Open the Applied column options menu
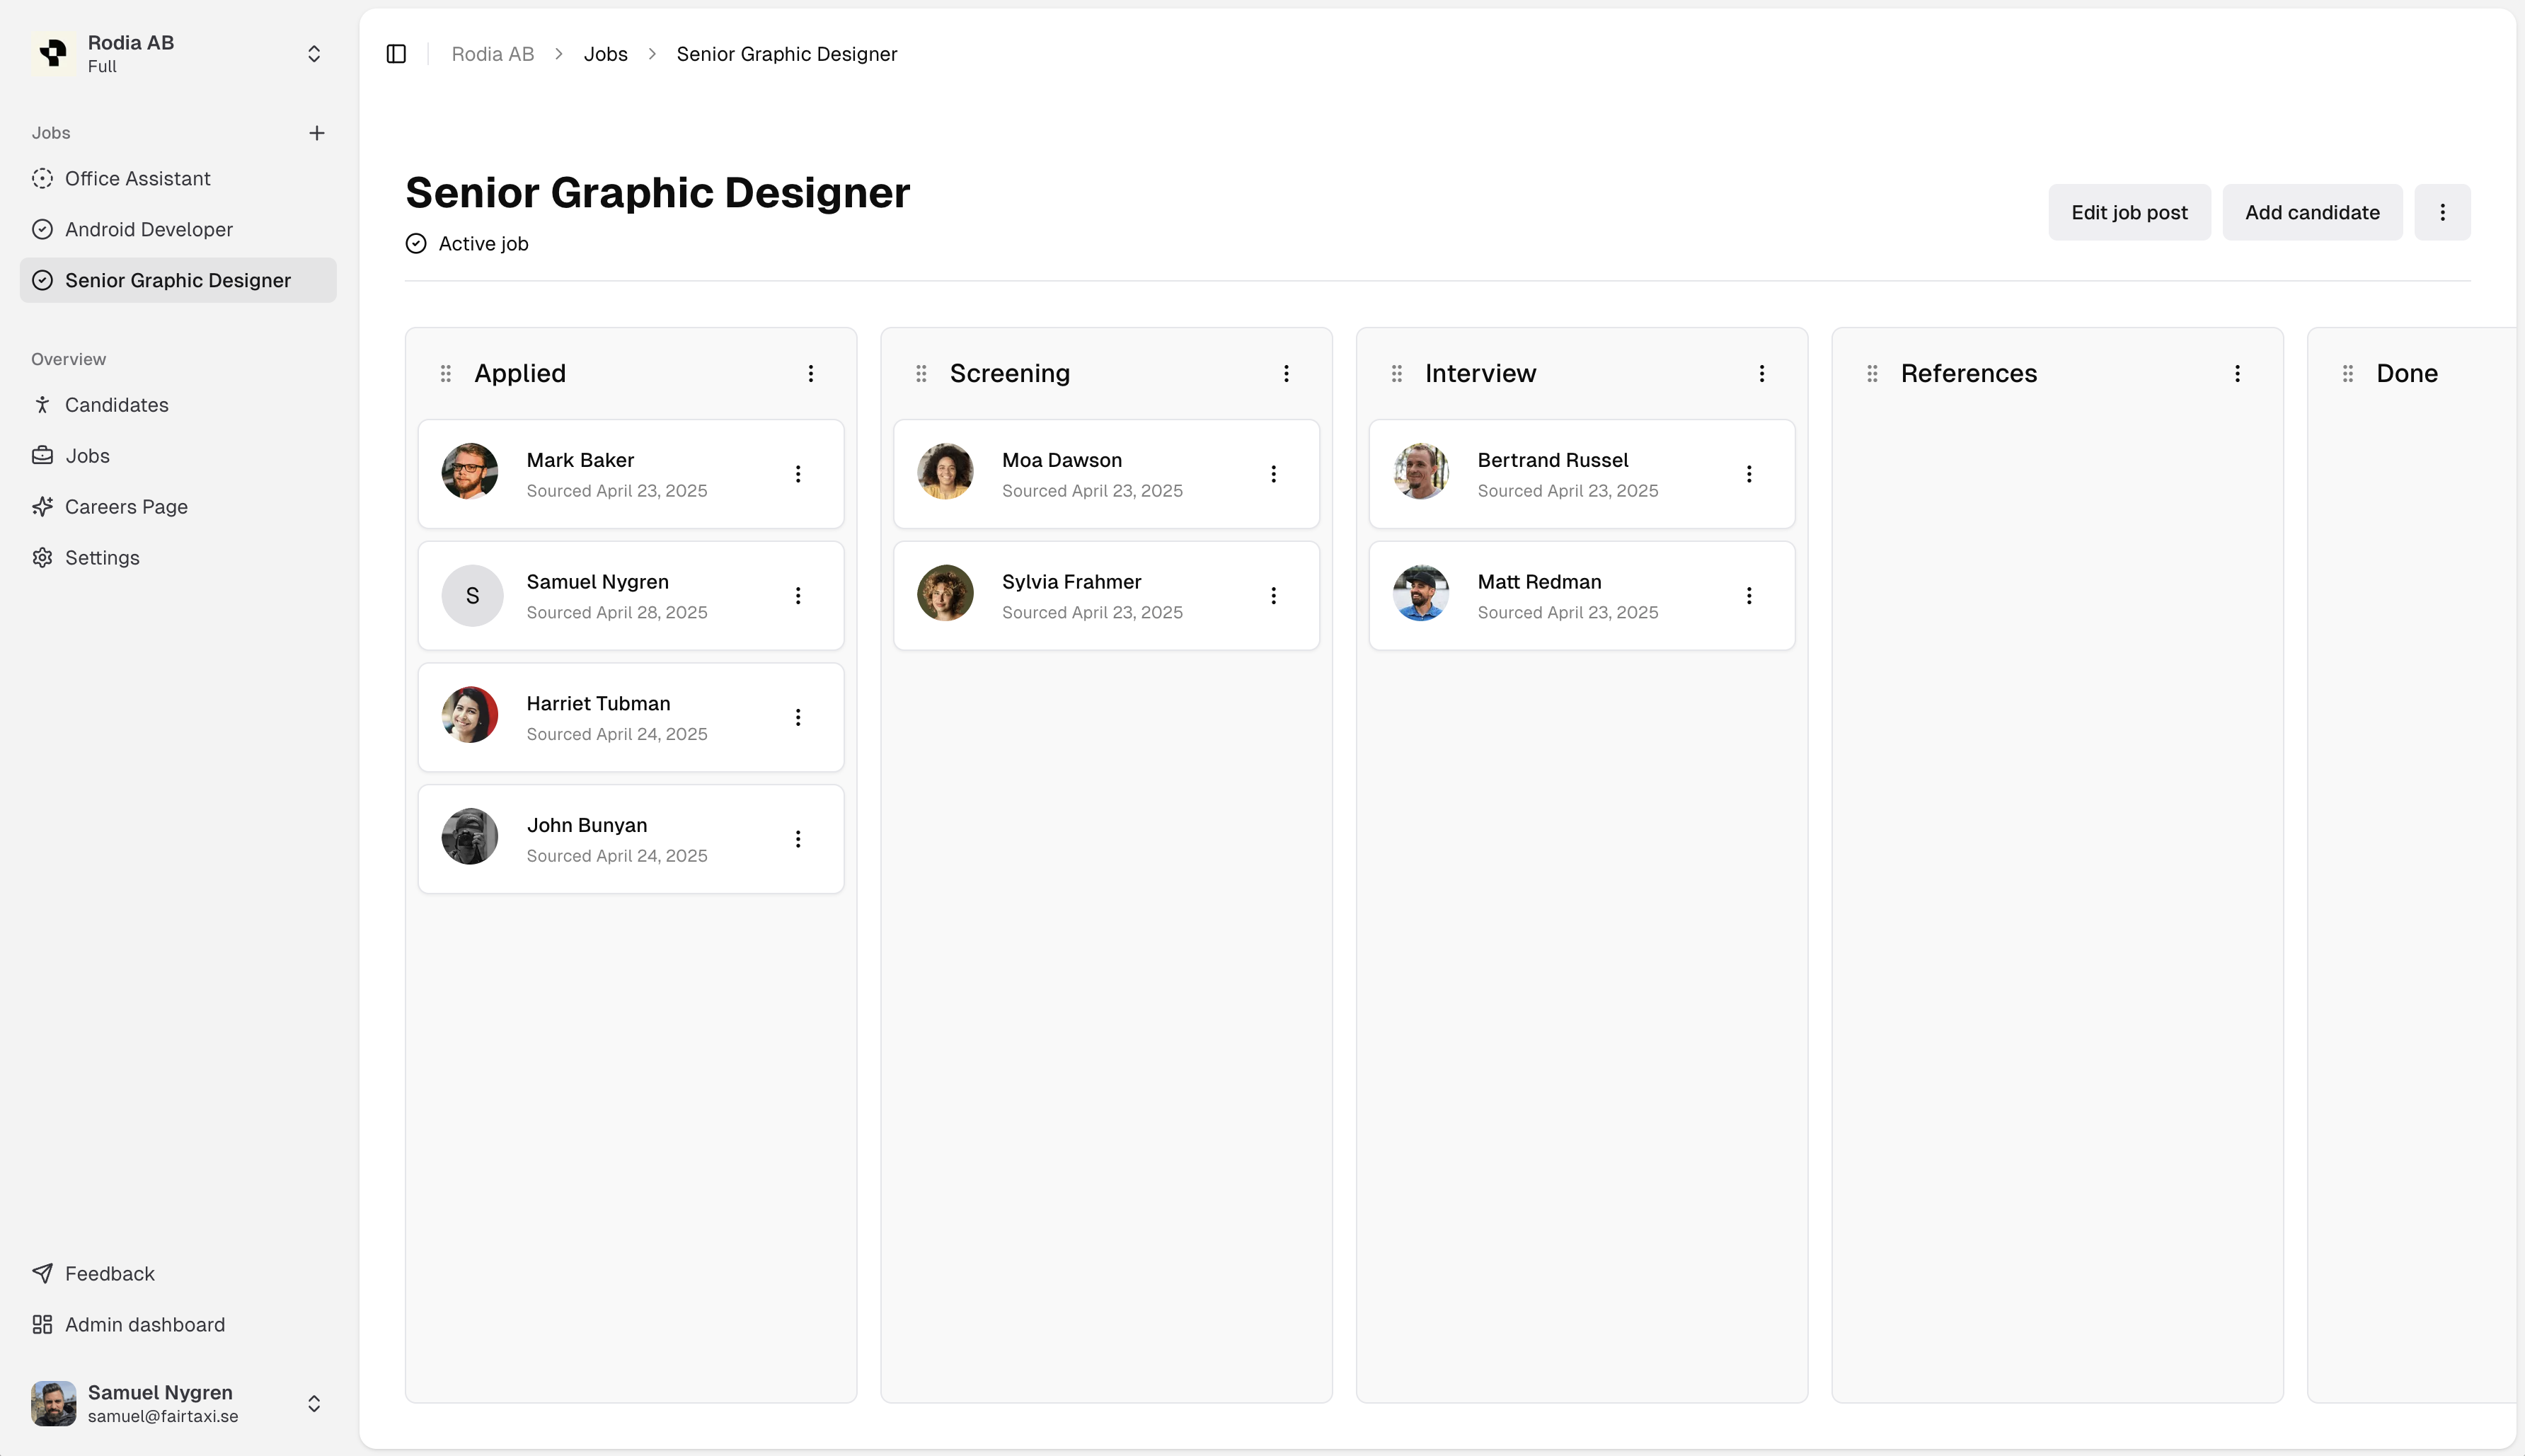2525x1456 pixels. 811,373
